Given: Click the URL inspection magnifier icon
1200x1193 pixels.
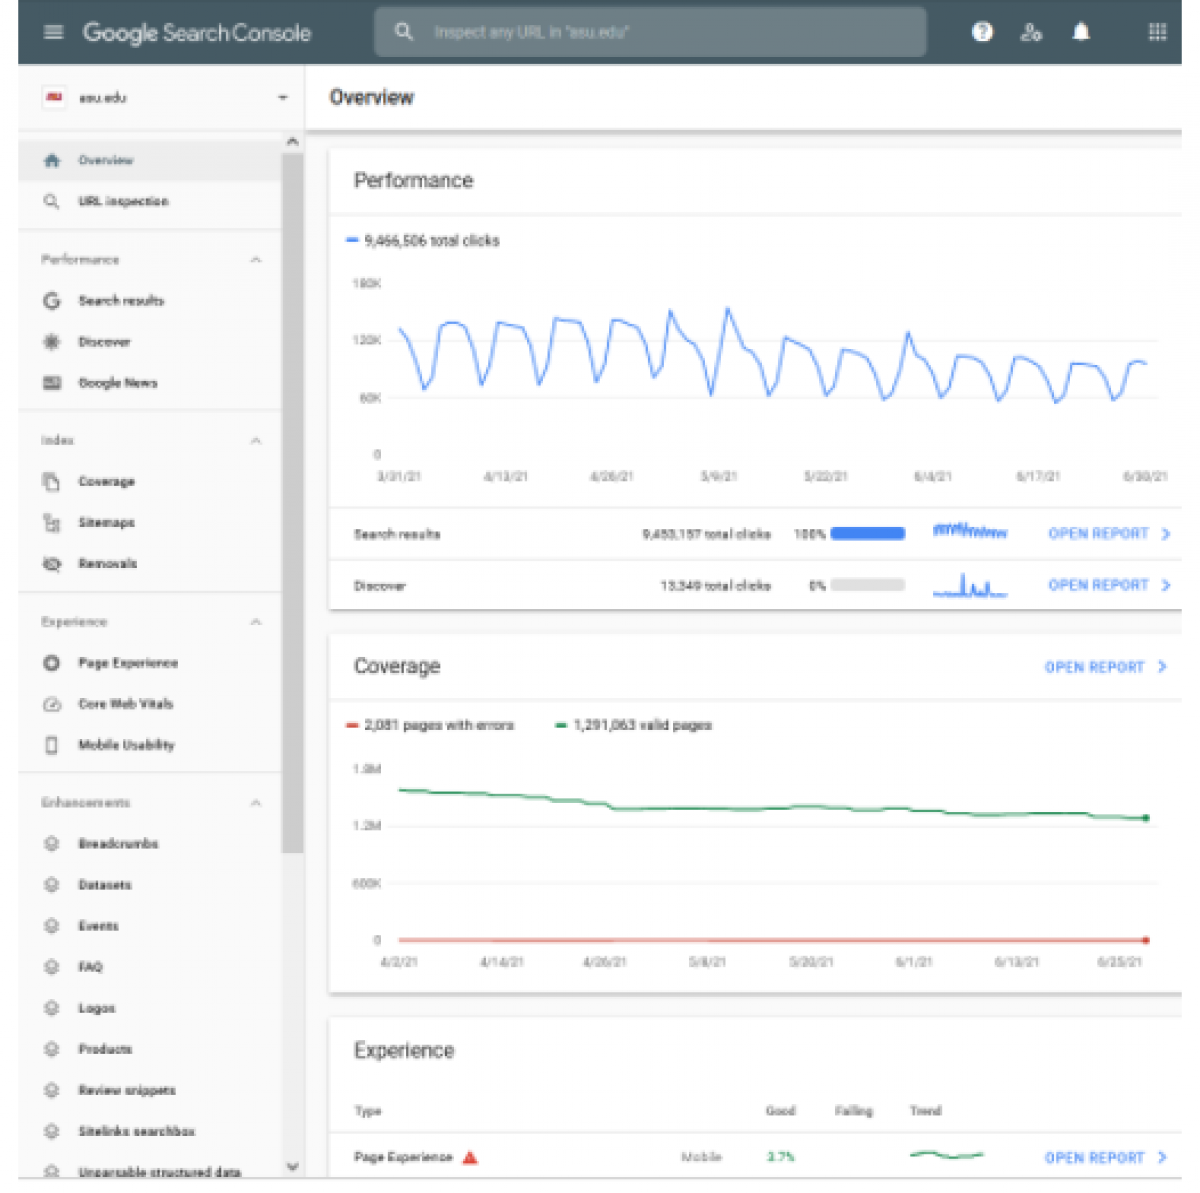Looking at the screenshot, I should point(52,201).
